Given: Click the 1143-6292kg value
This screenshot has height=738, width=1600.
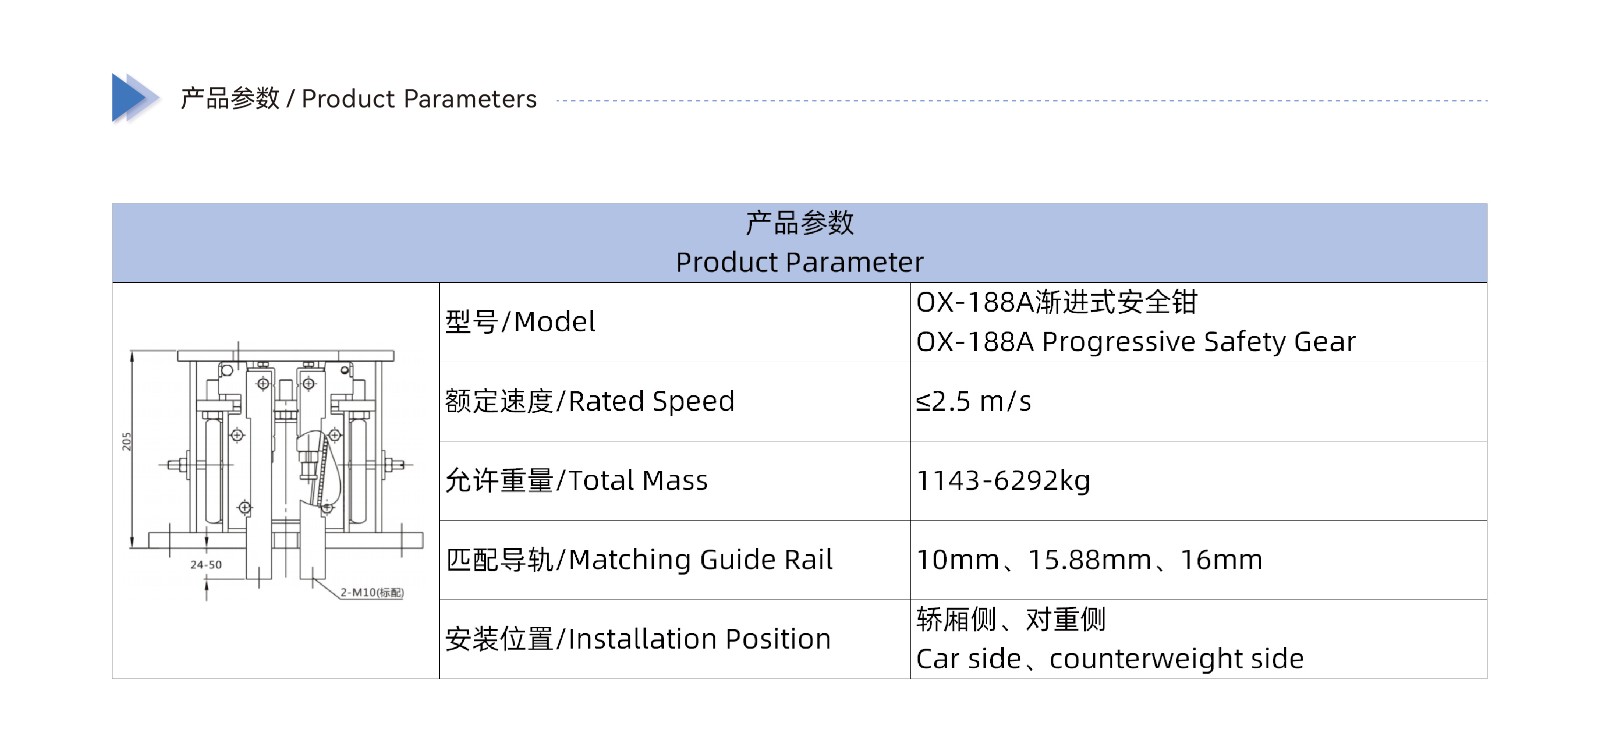Looking at the screenshot, I should point(1003,481).
